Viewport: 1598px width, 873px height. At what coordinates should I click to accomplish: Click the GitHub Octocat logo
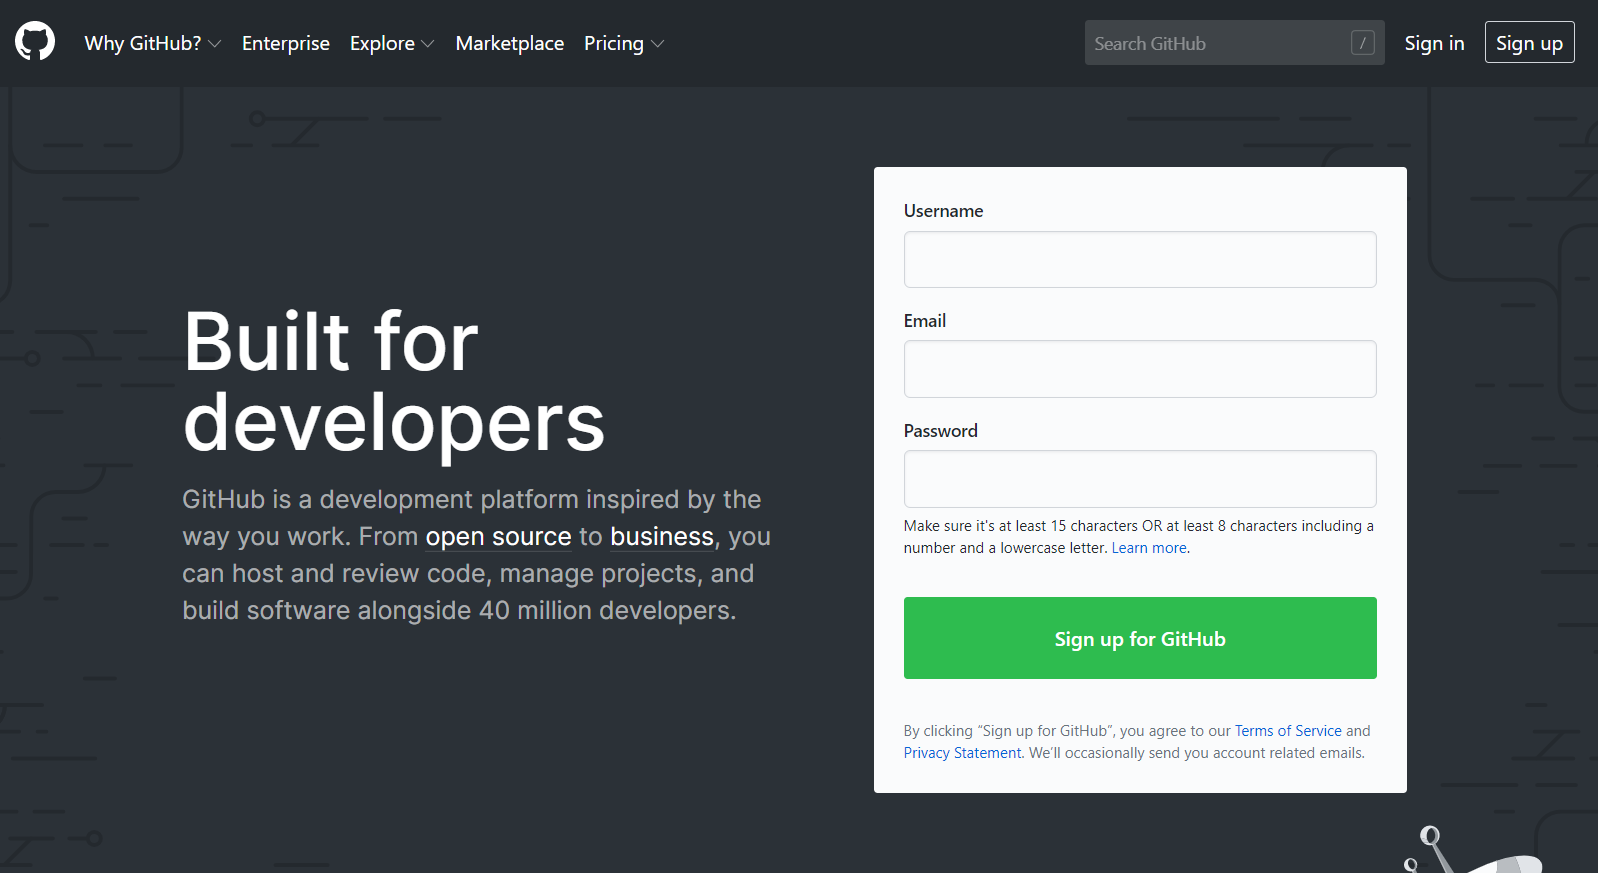tap(35, 42)
